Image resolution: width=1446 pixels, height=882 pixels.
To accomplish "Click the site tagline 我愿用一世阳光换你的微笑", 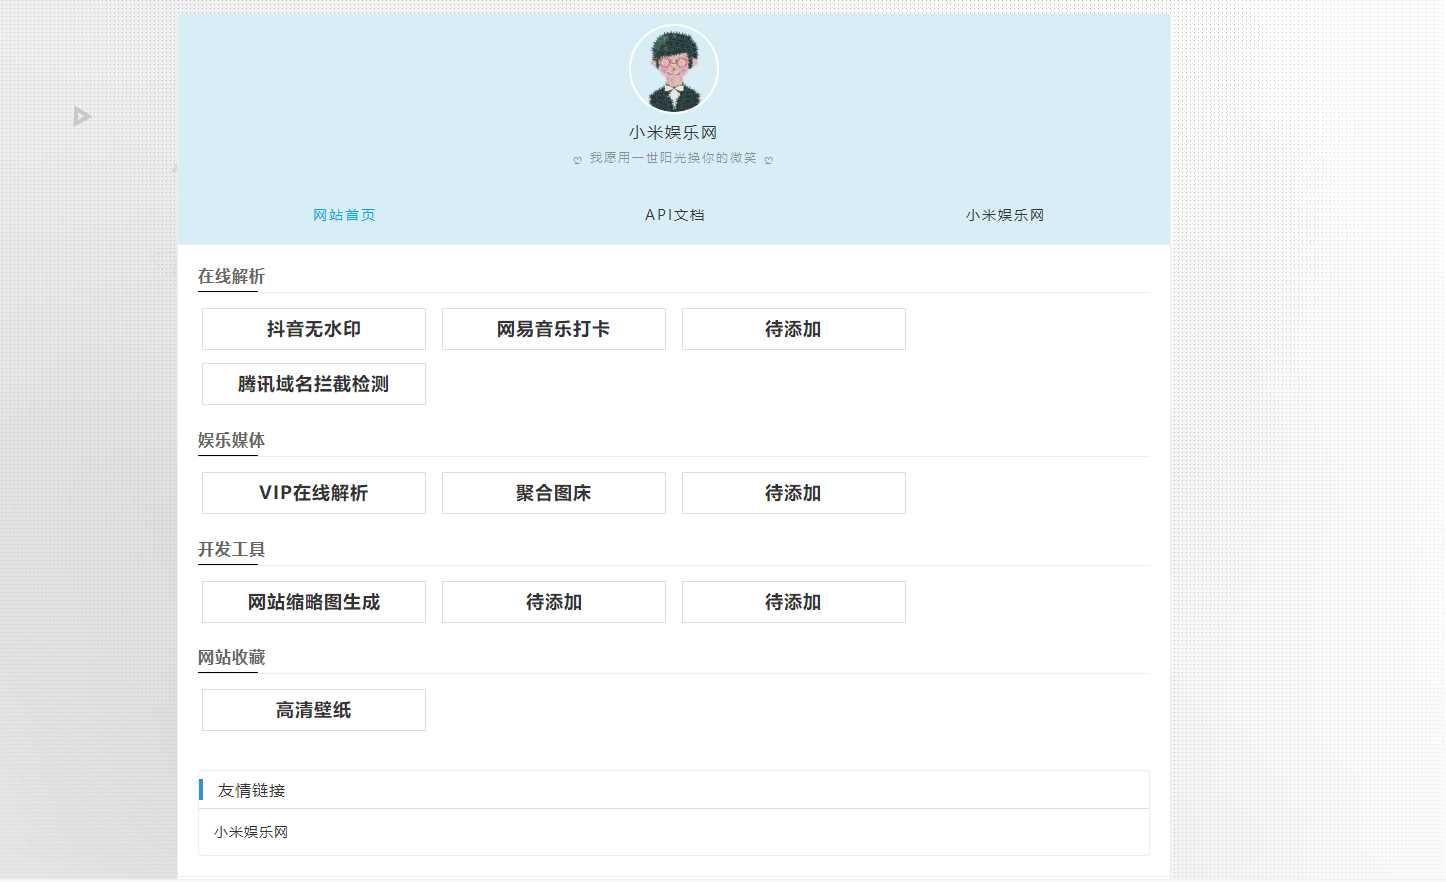I will pos(673,157).
